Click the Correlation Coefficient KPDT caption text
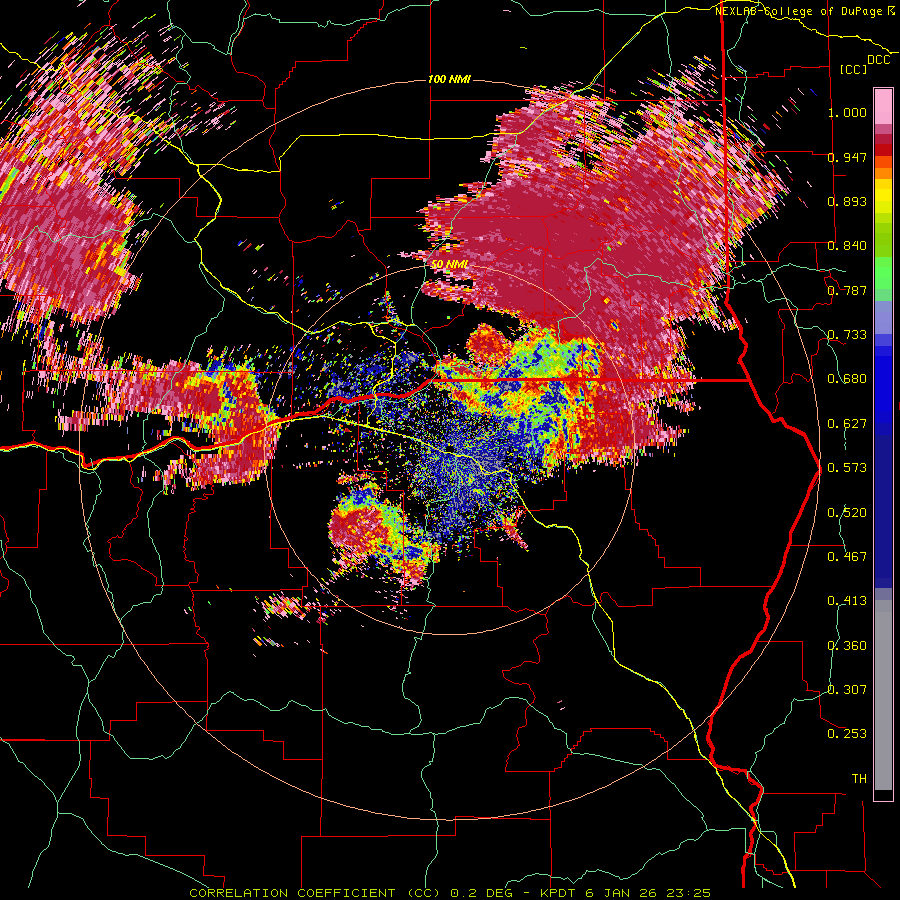This screenshot has width=900, height=900. (450, 893)
